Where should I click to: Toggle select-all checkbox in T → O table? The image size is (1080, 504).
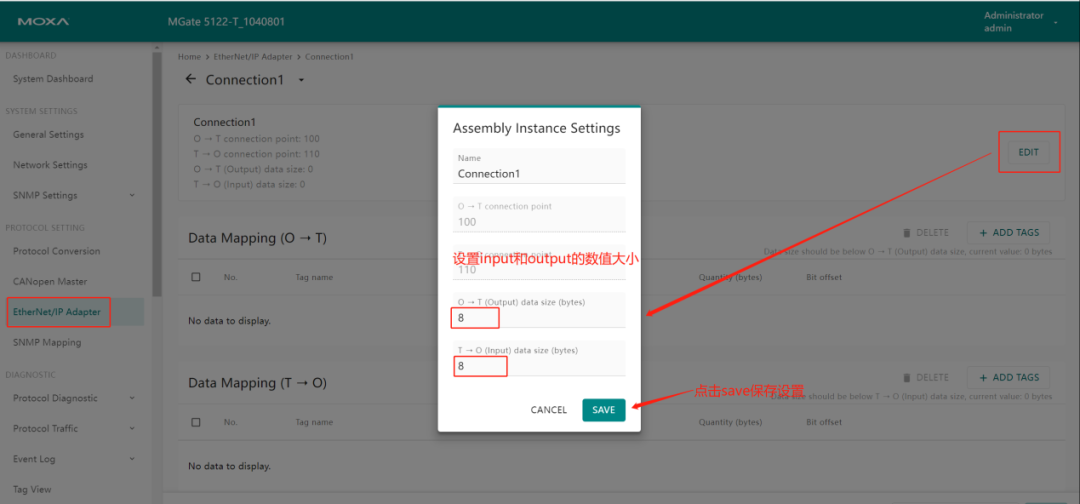coord(196,422)
